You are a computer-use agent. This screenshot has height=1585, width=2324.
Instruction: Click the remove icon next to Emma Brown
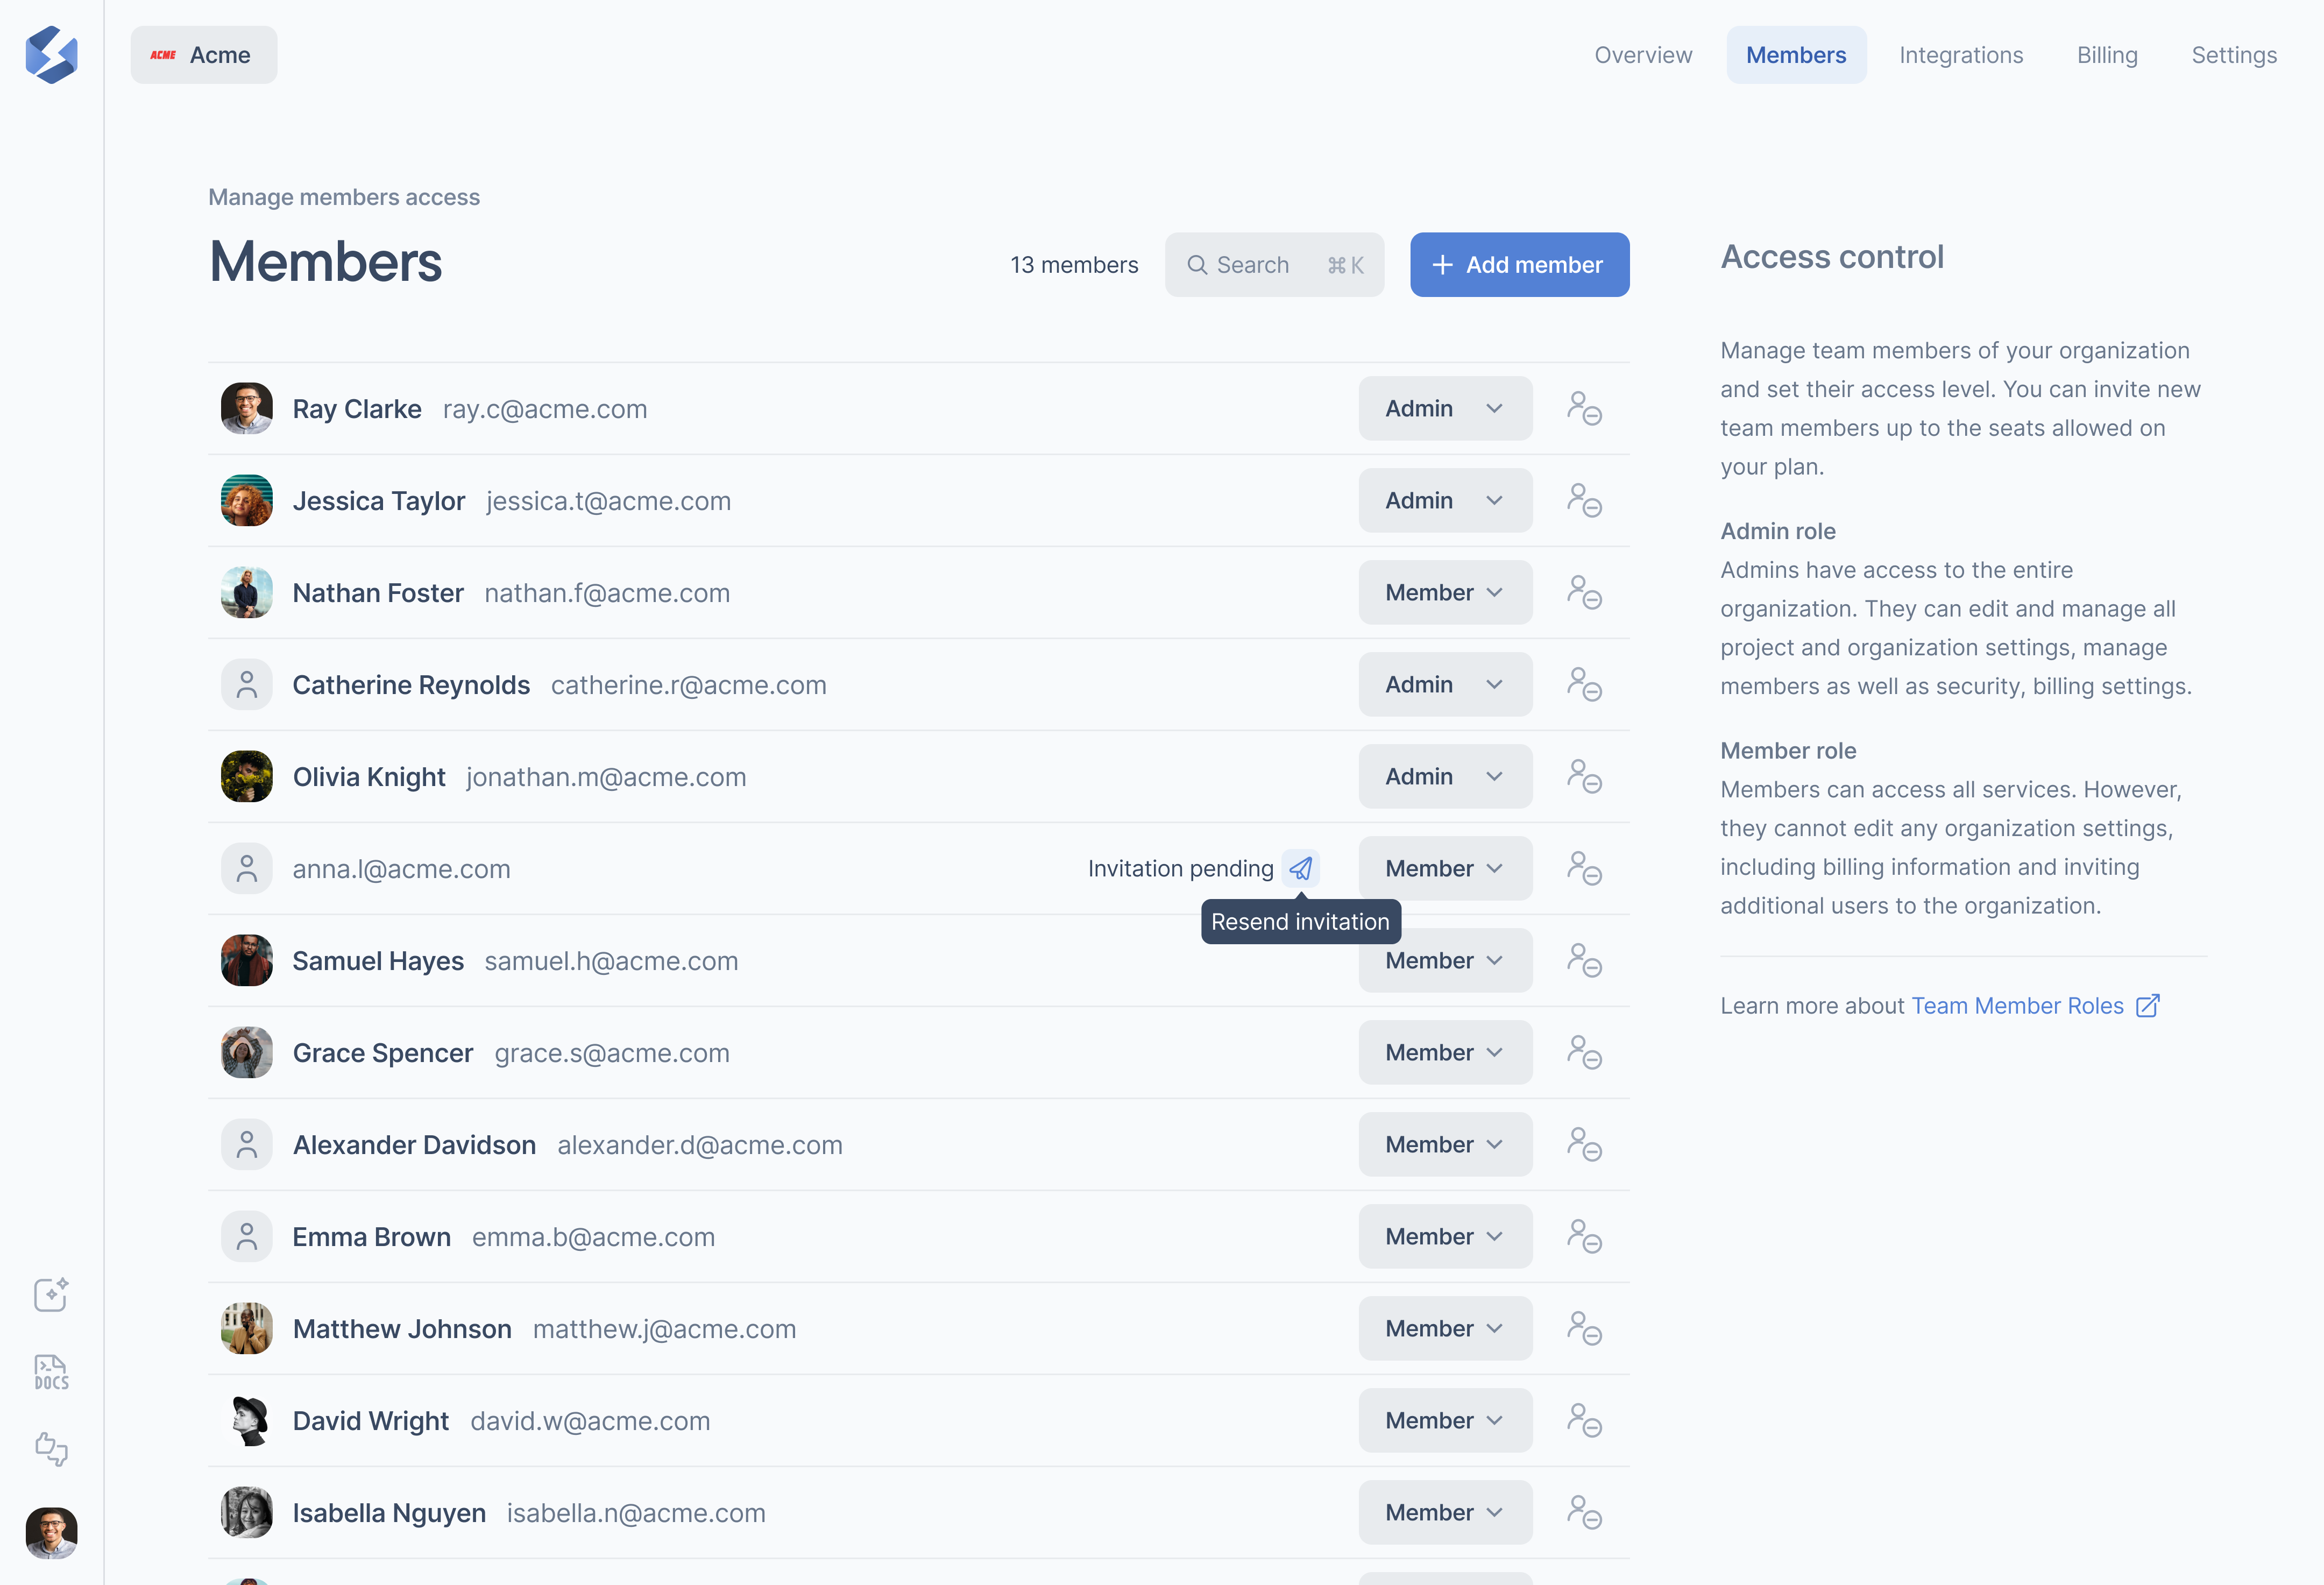[1584, 1236]
